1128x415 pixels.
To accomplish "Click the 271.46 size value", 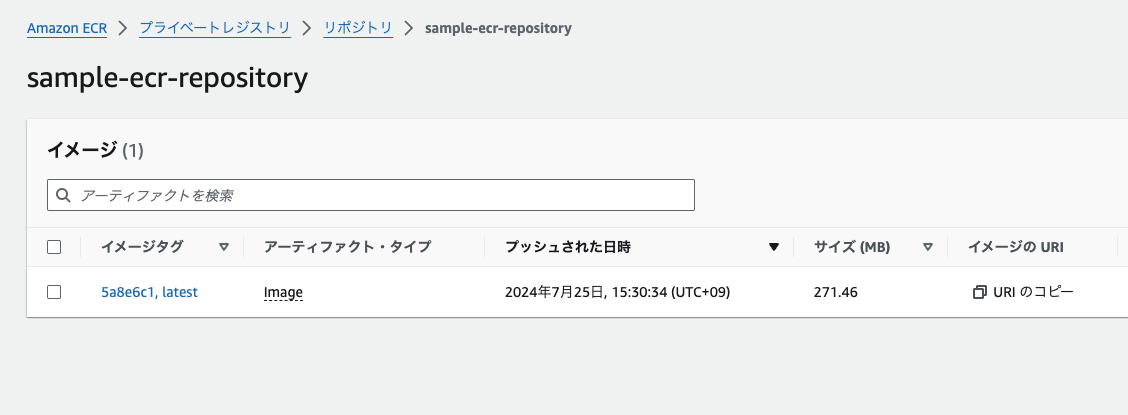I will (x=836, y=292).
